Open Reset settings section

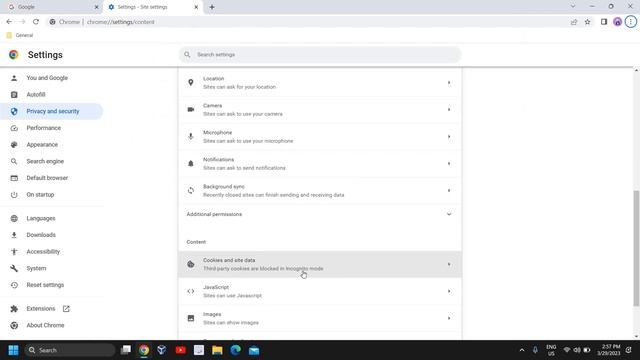pyautogui.click(x=45, y=285)
